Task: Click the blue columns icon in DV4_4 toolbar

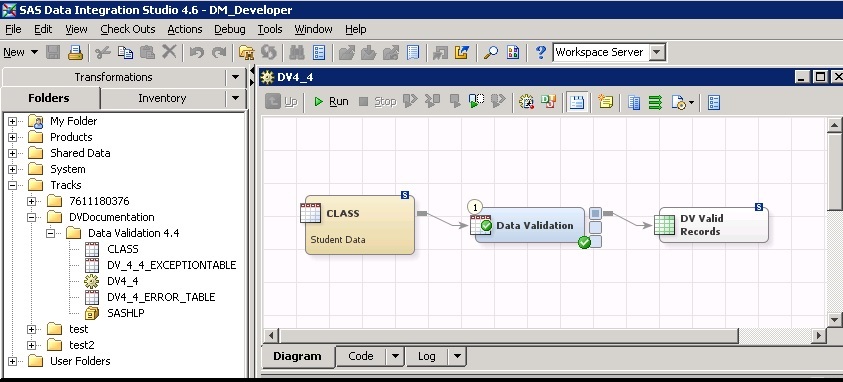Action: [x=634, y=102]
